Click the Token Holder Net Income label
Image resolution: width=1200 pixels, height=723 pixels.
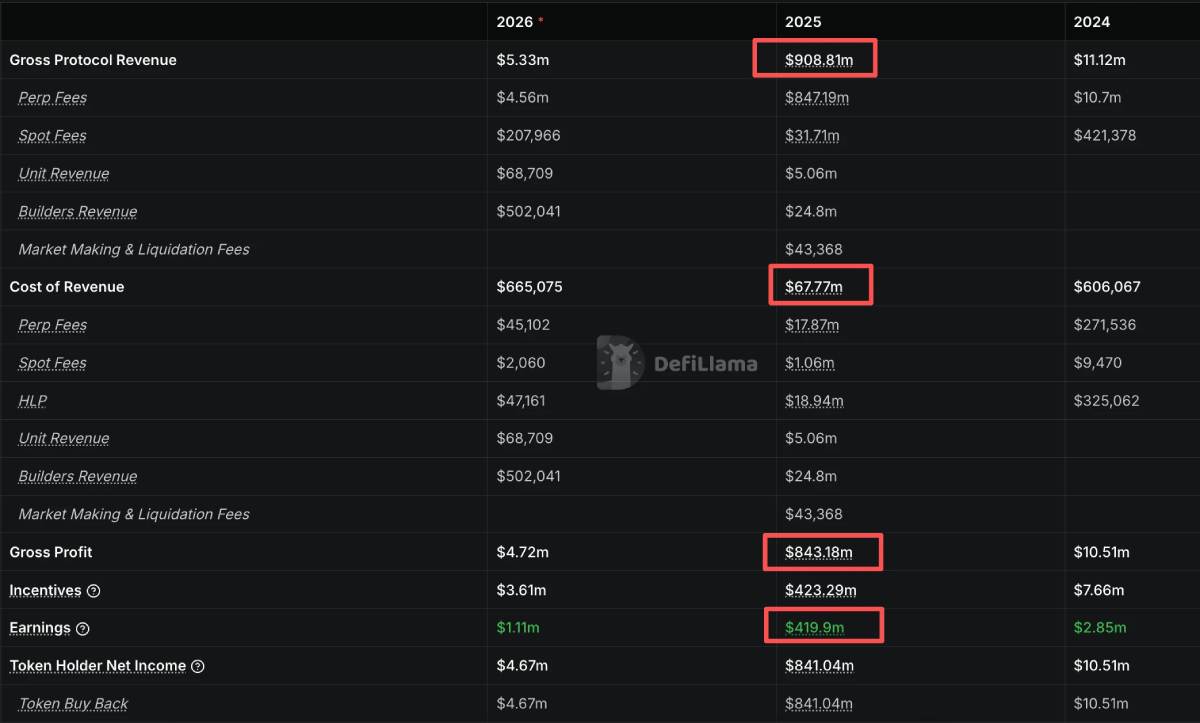point(97,666)
